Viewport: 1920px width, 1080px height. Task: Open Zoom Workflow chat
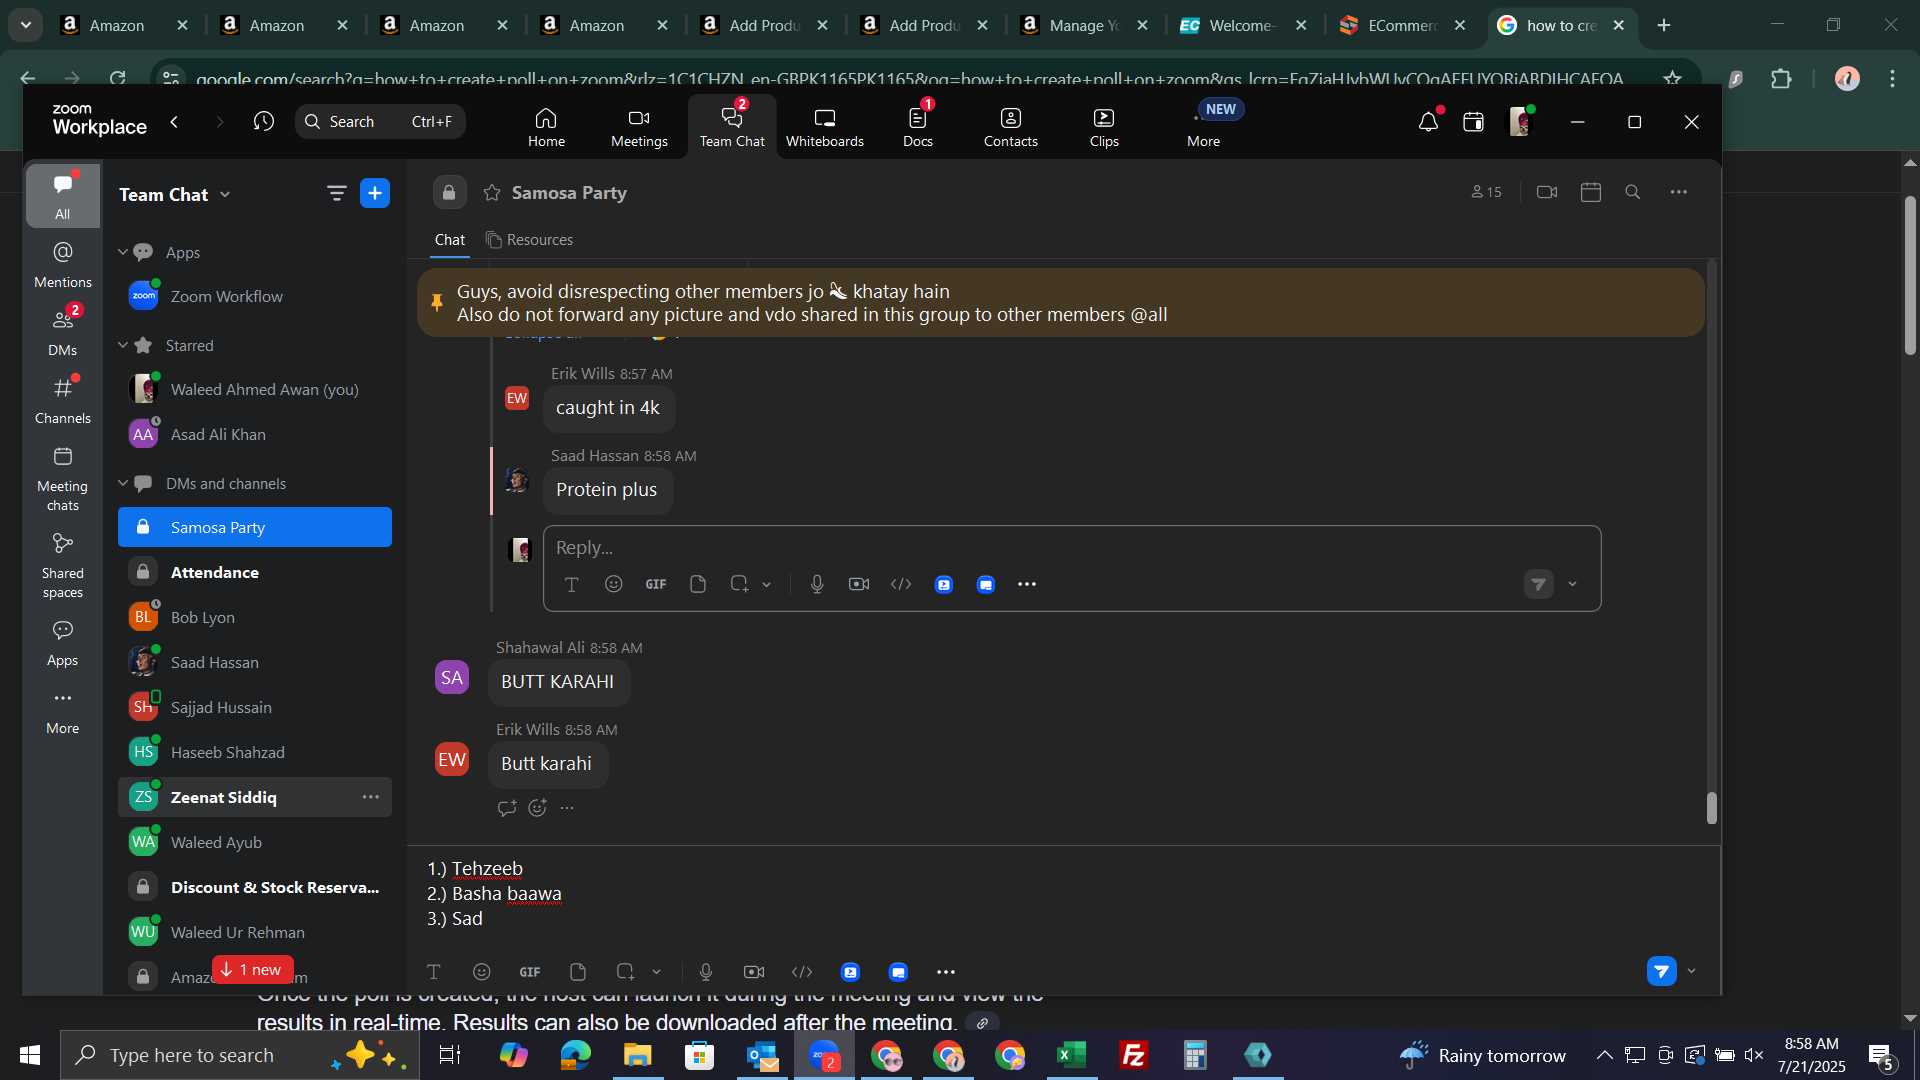coord(255,297)
